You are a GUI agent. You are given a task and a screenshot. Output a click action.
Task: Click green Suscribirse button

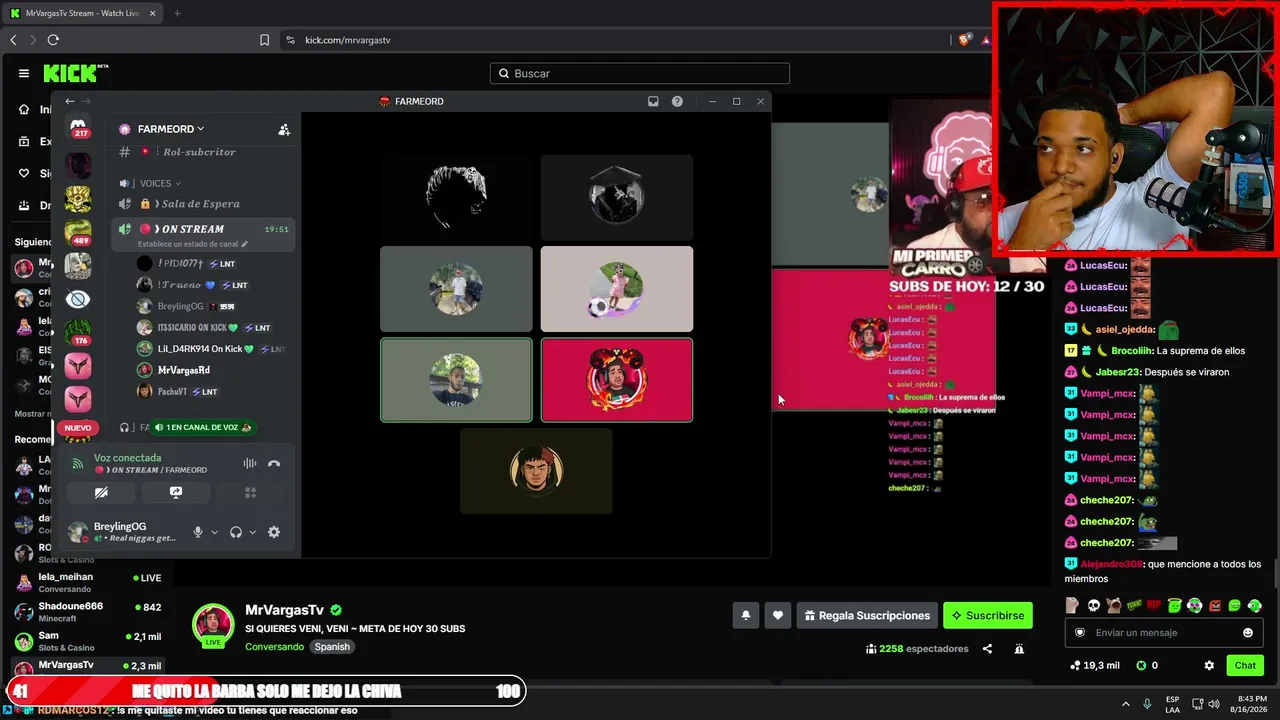point(988,616)
